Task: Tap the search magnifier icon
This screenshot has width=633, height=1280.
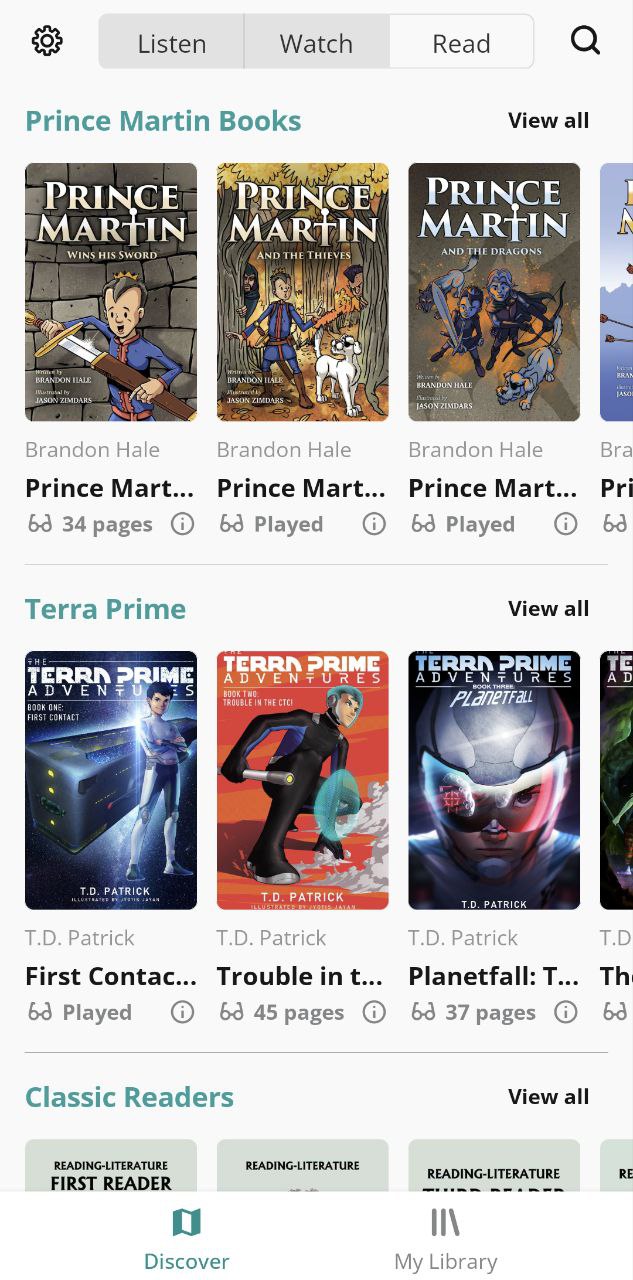Action: click(585, 41)
